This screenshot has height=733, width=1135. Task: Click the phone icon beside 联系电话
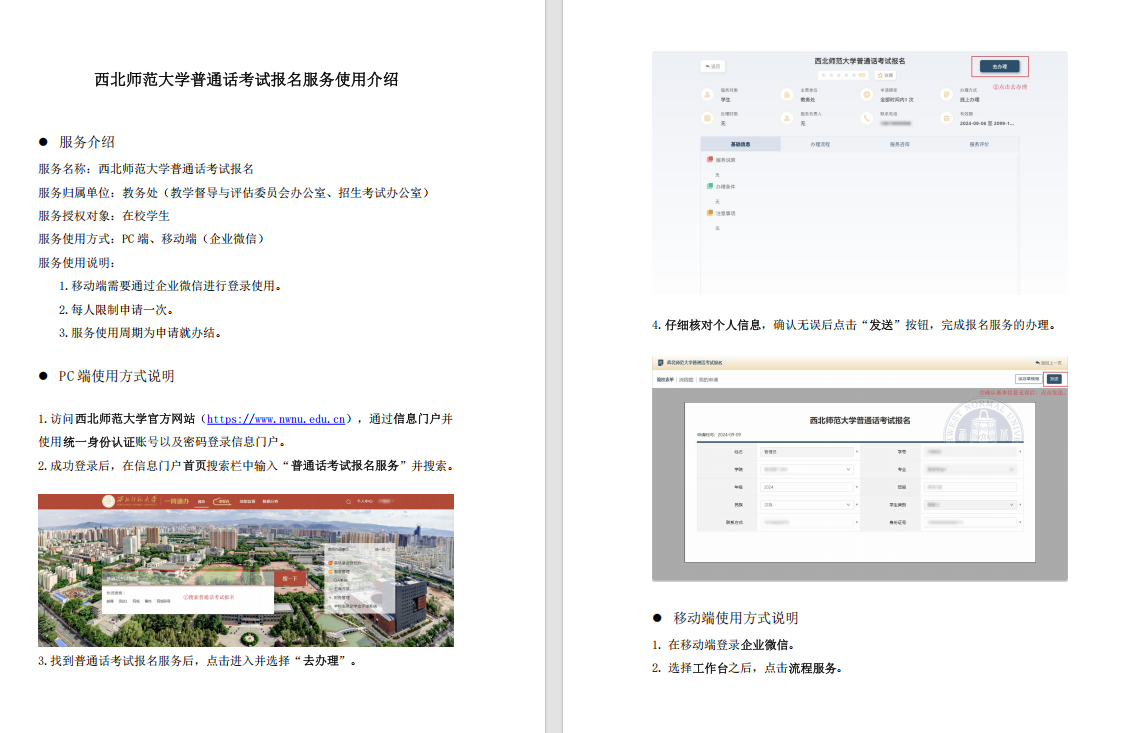pos(867,117)
